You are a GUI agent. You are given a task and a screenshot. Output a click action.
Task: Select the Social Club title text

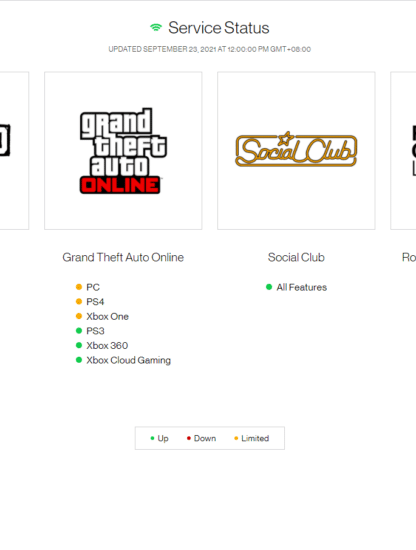(296, 257)
